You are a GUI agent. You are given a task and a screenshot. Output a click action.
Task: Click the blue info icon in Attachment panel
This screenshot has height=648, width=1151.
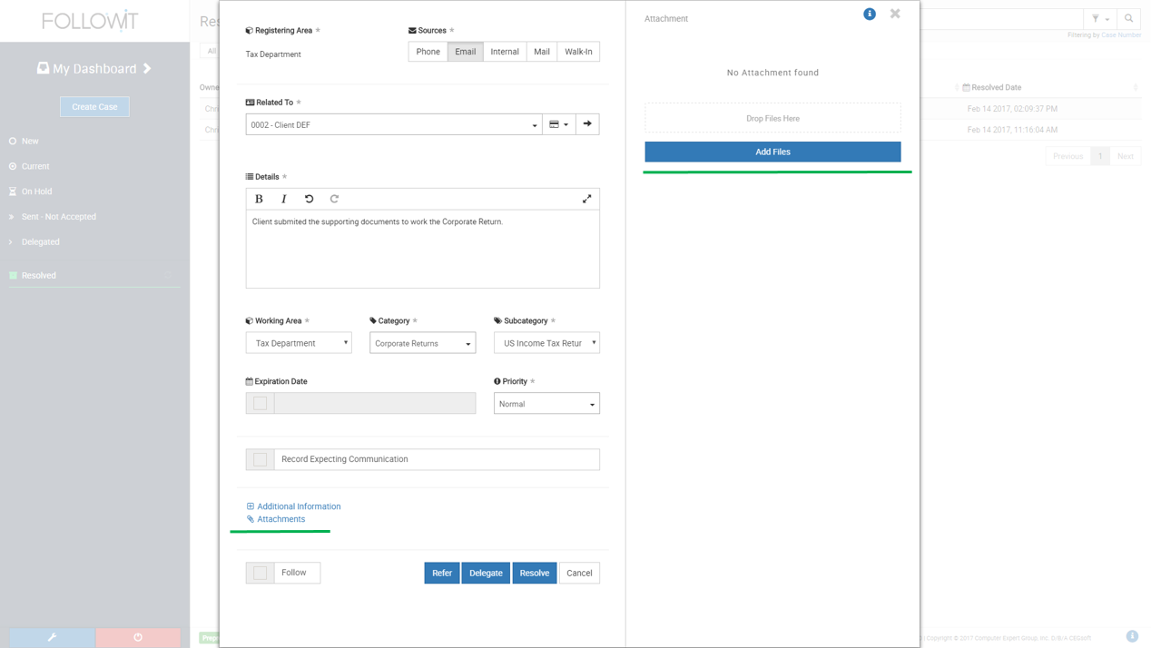(869, 14)
